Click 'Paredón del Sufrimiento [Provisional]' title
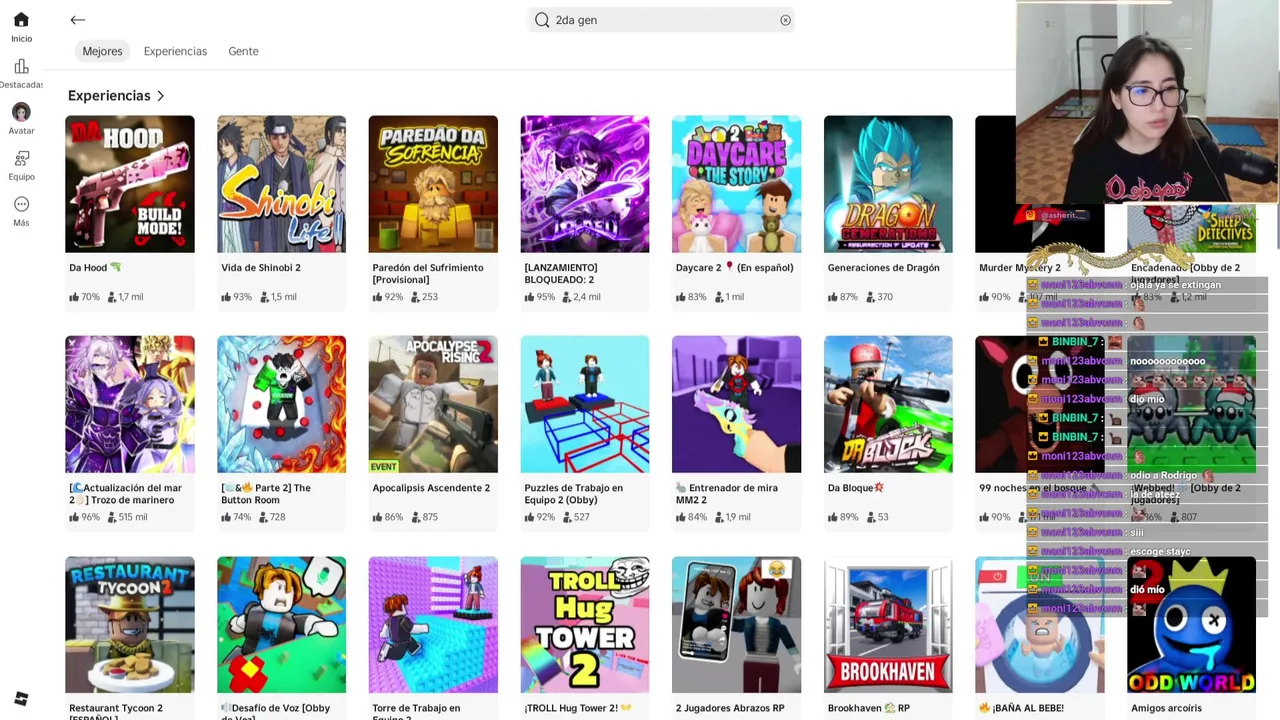Viewport: 1280px width, 720px height. point(428,274)
